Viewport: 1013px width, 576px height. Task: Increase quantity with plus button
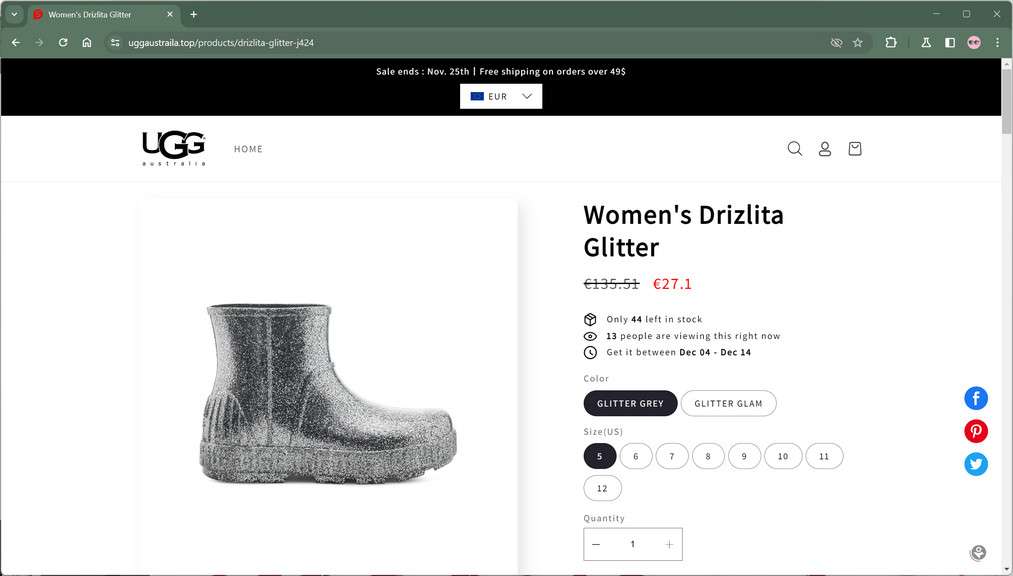click(x=669, y=544)
